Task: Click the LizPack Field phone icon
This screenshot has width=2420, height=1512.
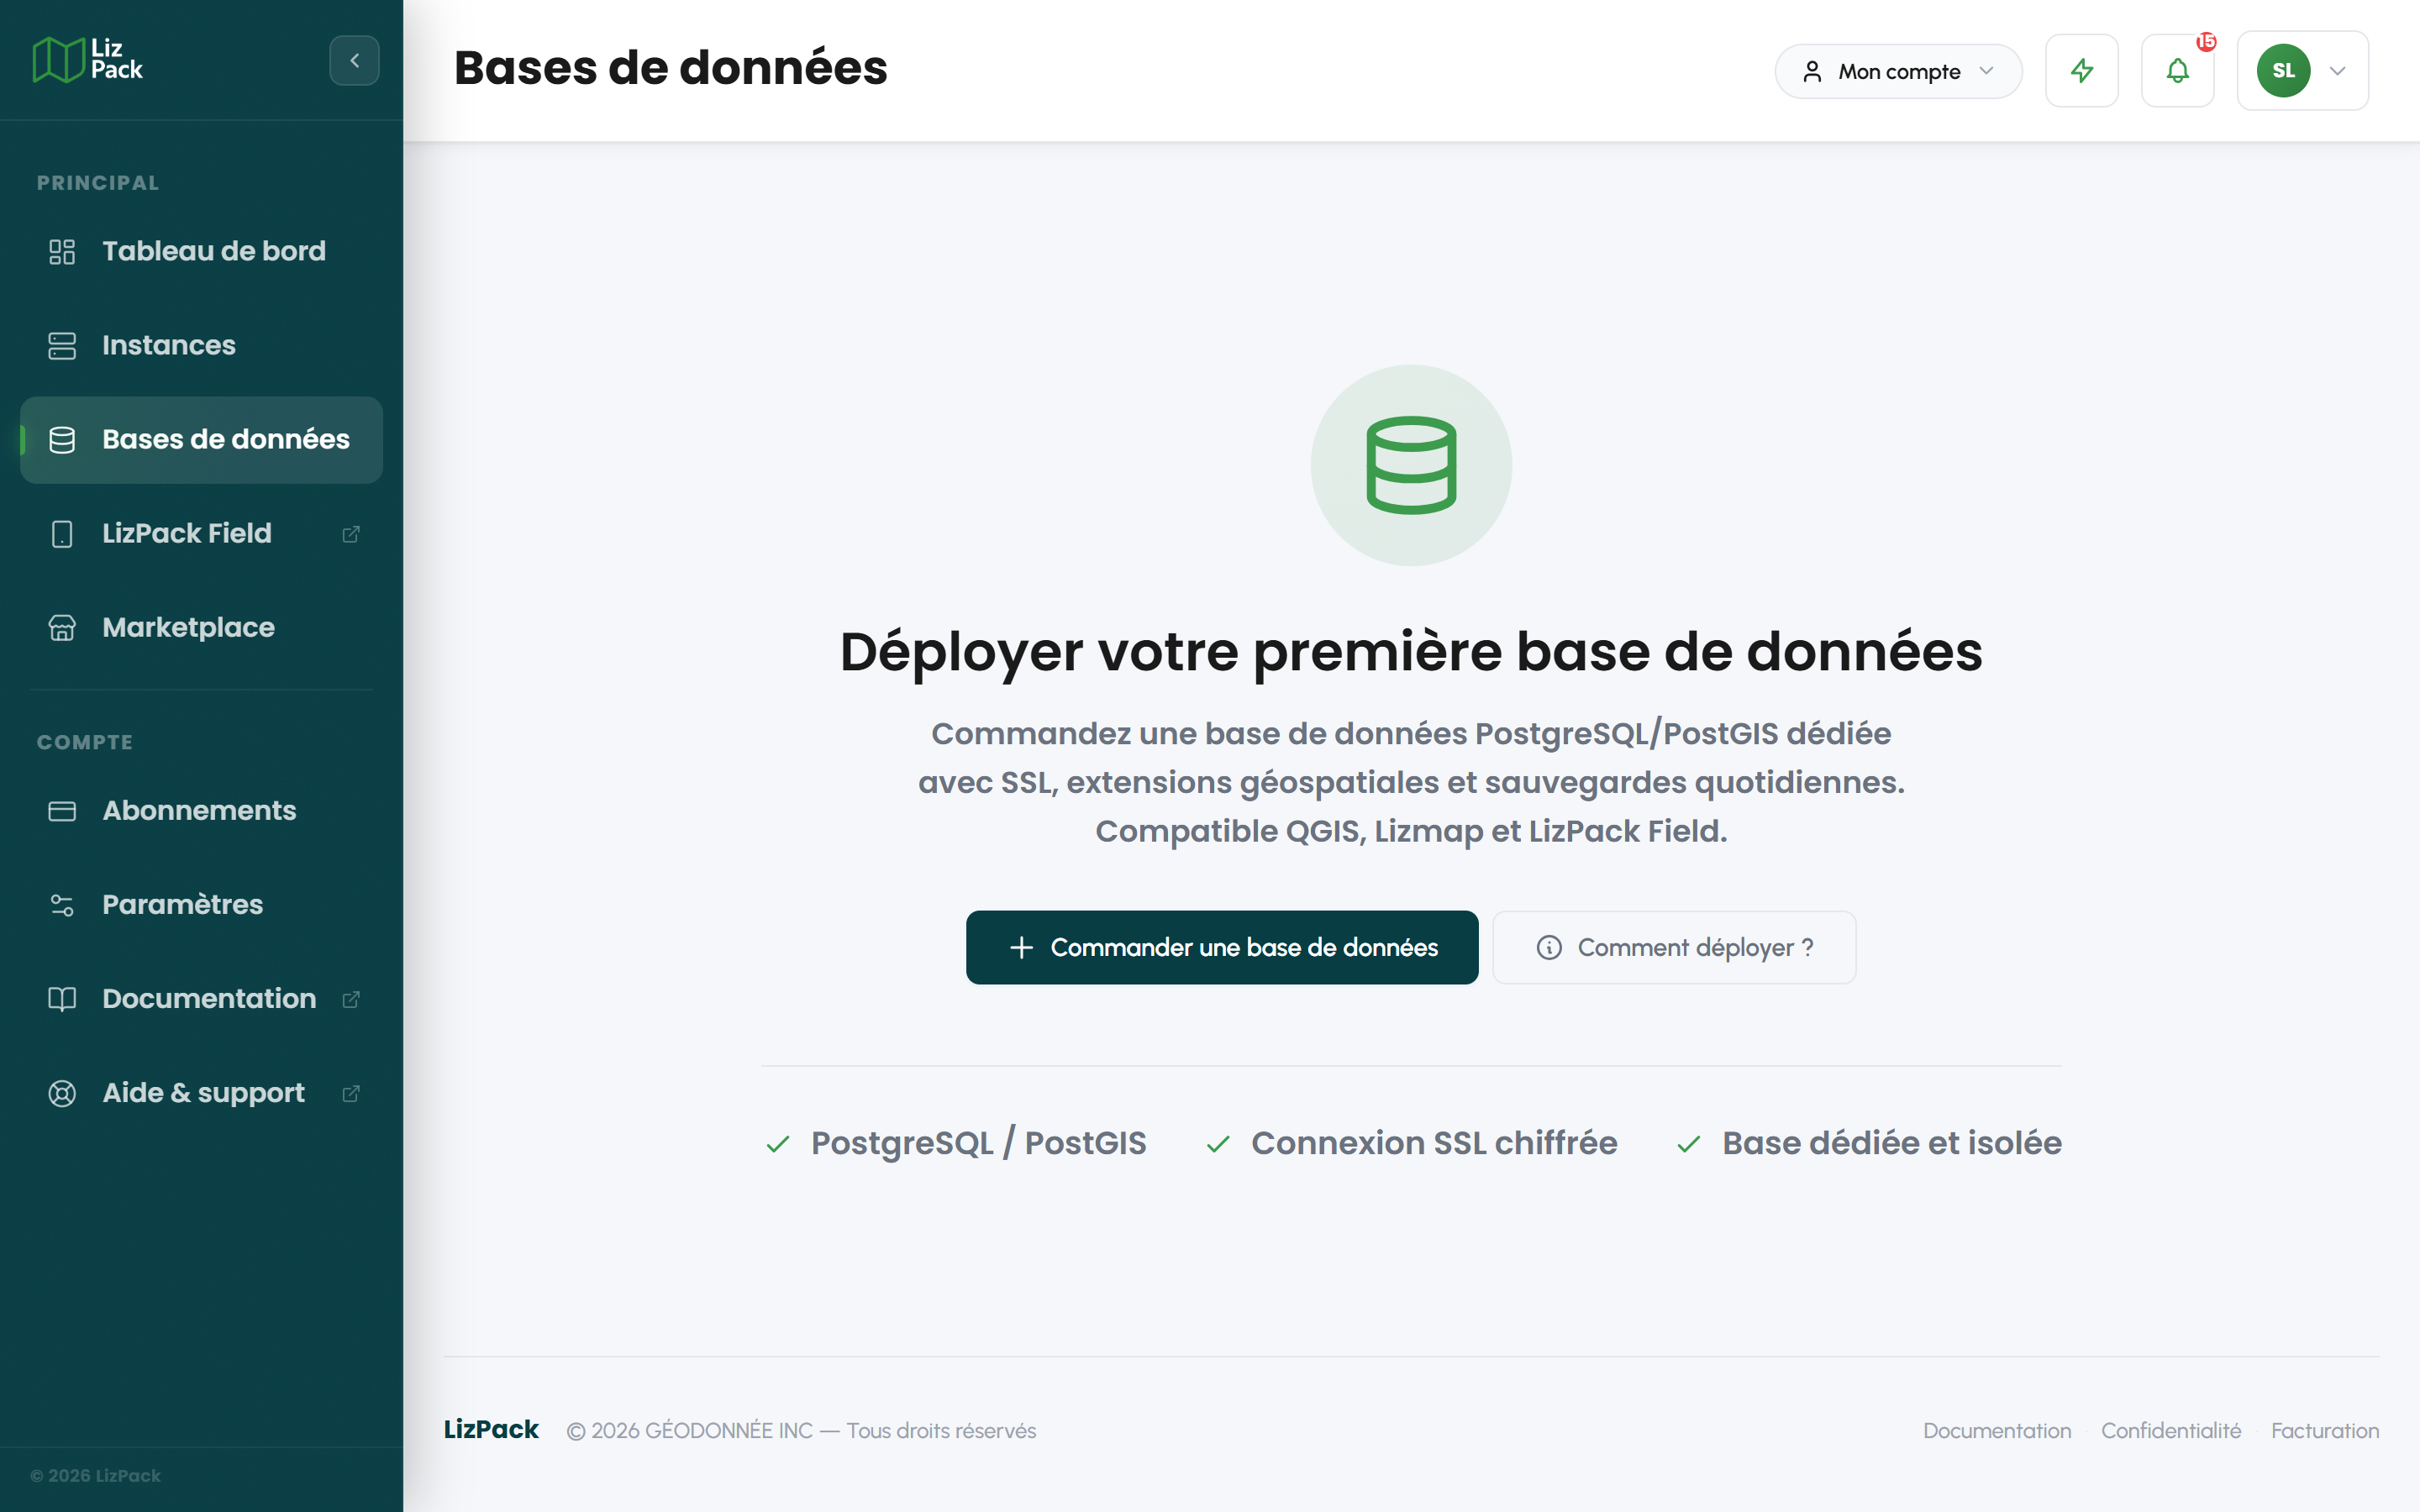Action: point(62,534)
